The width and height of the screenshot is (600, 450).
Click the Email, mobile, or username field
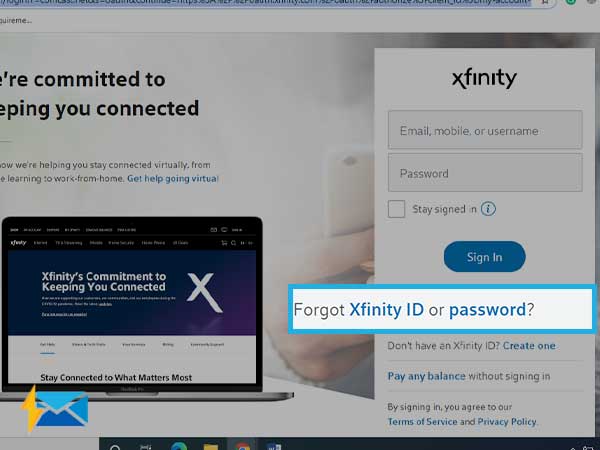(485, 130)
